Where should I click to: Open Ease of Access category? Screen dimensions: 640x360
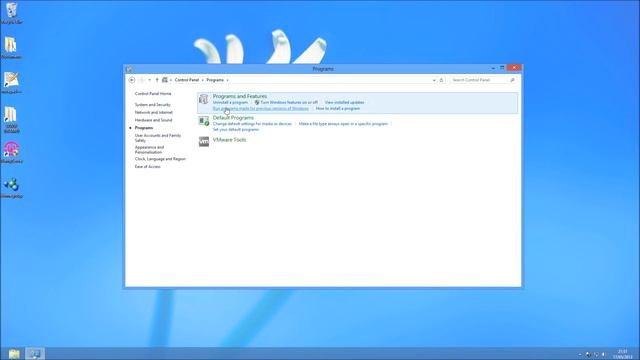click(x=148, y=167)
